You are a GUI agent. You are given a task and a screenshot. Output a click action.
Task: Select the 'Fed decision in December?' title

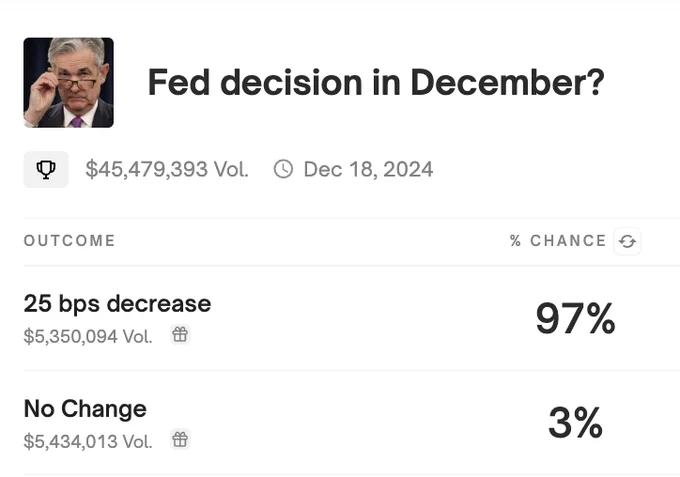tap(376, 82)
